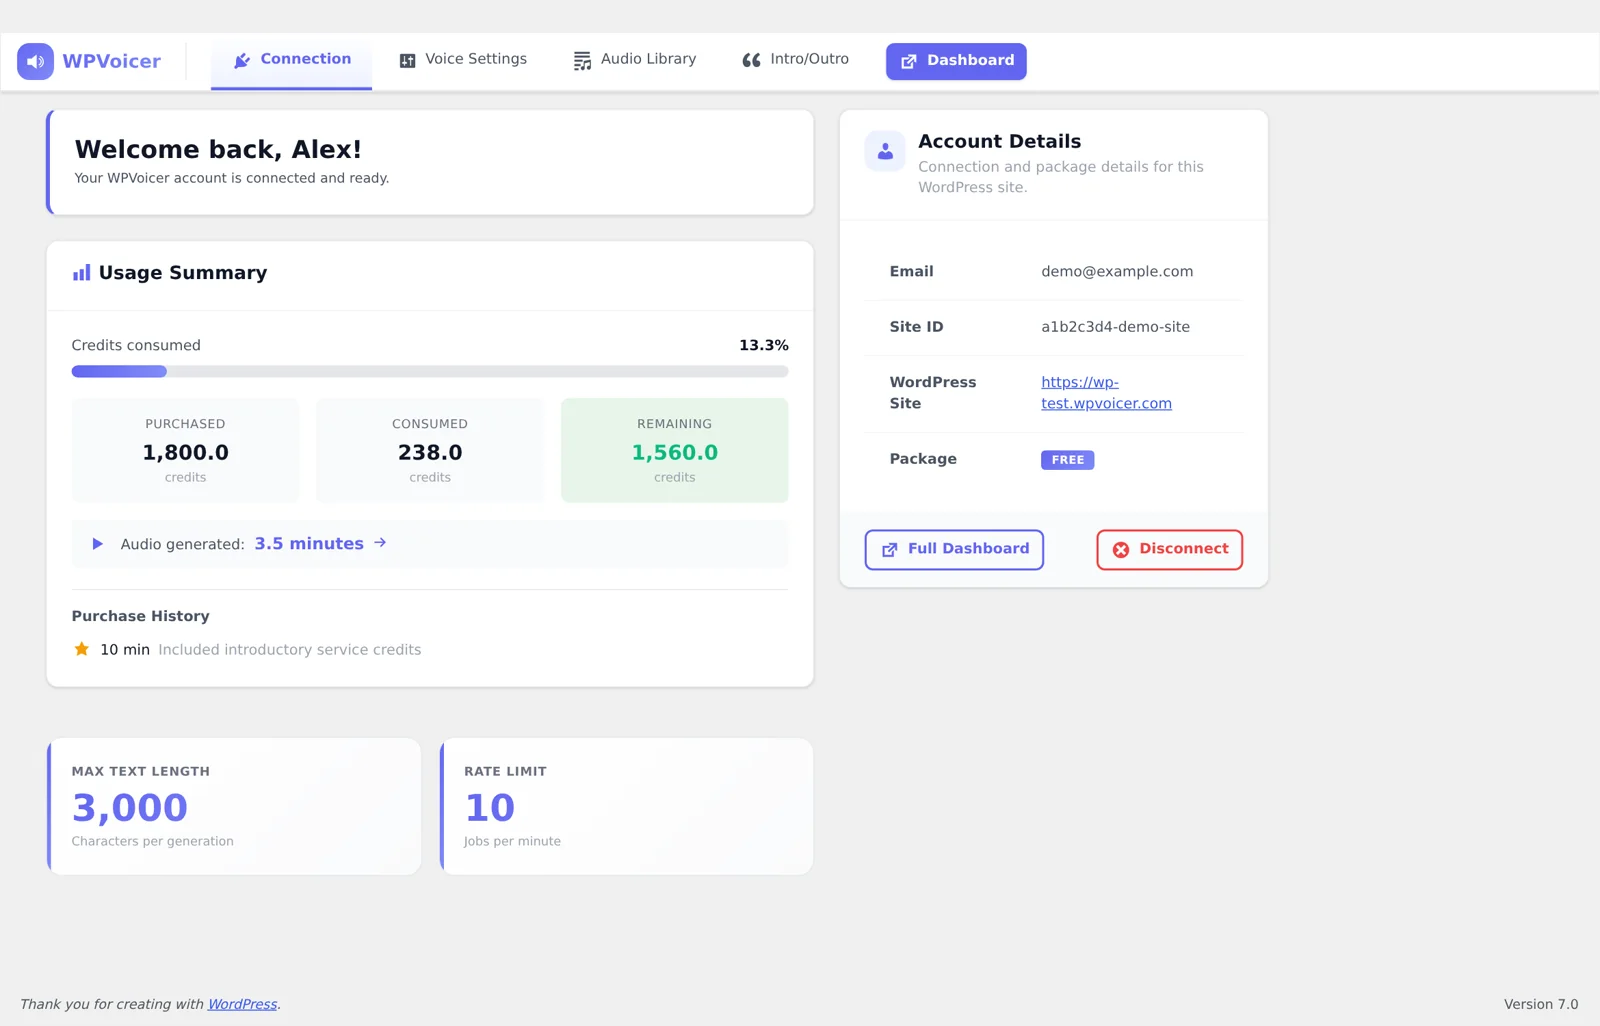
Task: Click the credits consumed progress bar
Action: (x=430, y=372)
